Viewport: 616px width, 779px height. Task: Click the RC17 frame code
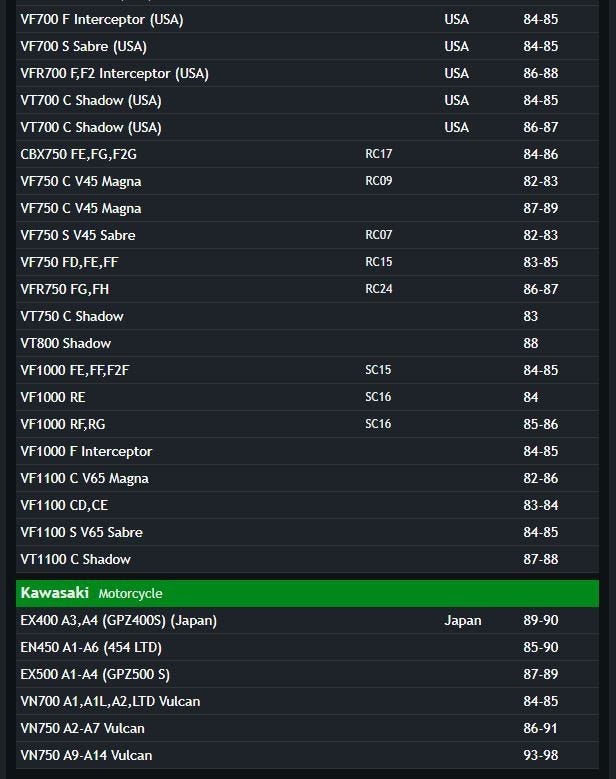(x=379, y=154)
